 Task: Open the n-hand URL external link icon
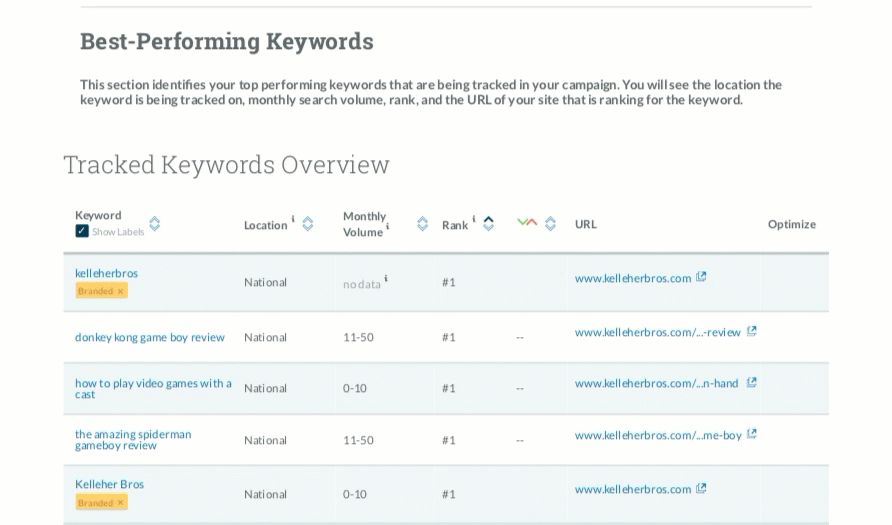point(751,382)
